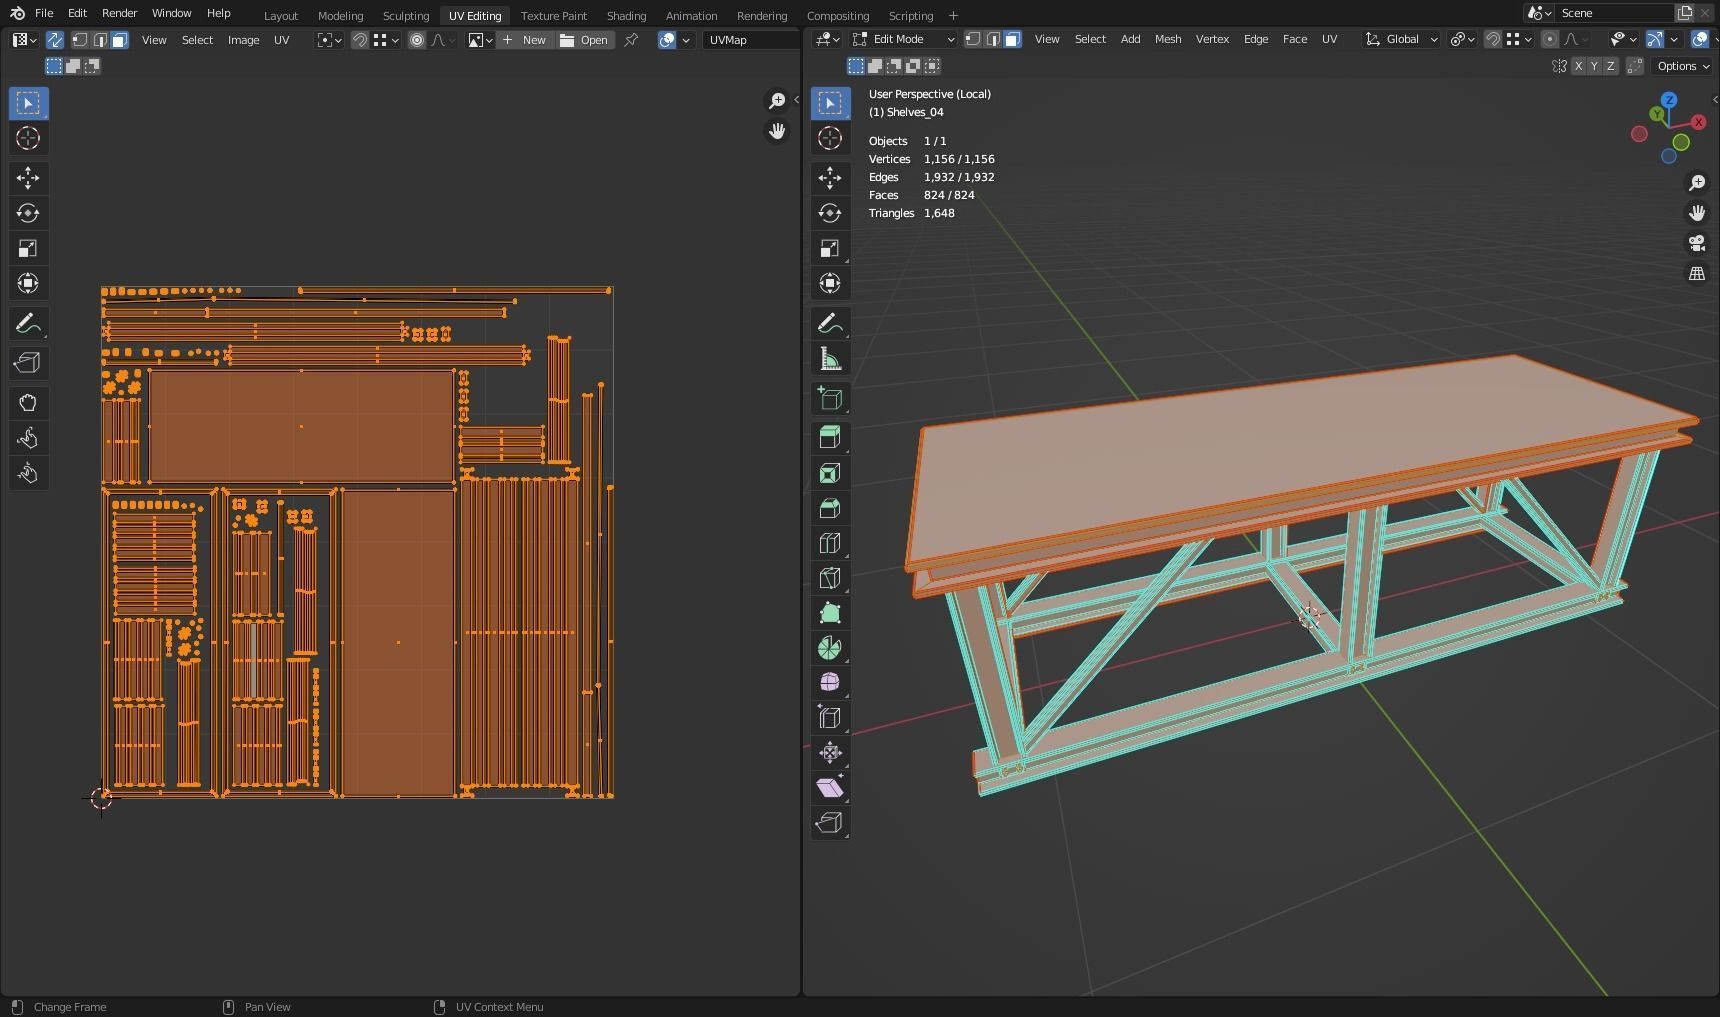Screen dimensions: 1720x1017
Task: Toggle proportional editing in 3D viewport
Action: (1549, 39)
